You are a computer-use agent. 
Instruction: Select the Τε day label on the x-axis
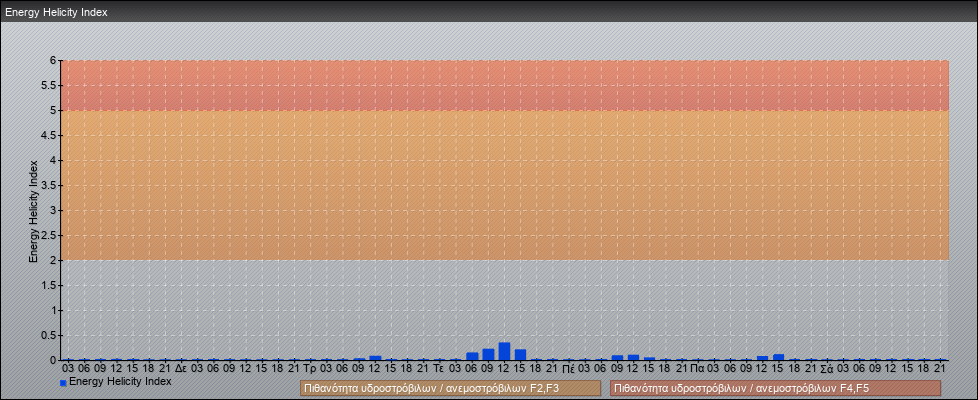click(x=439, y=368)
